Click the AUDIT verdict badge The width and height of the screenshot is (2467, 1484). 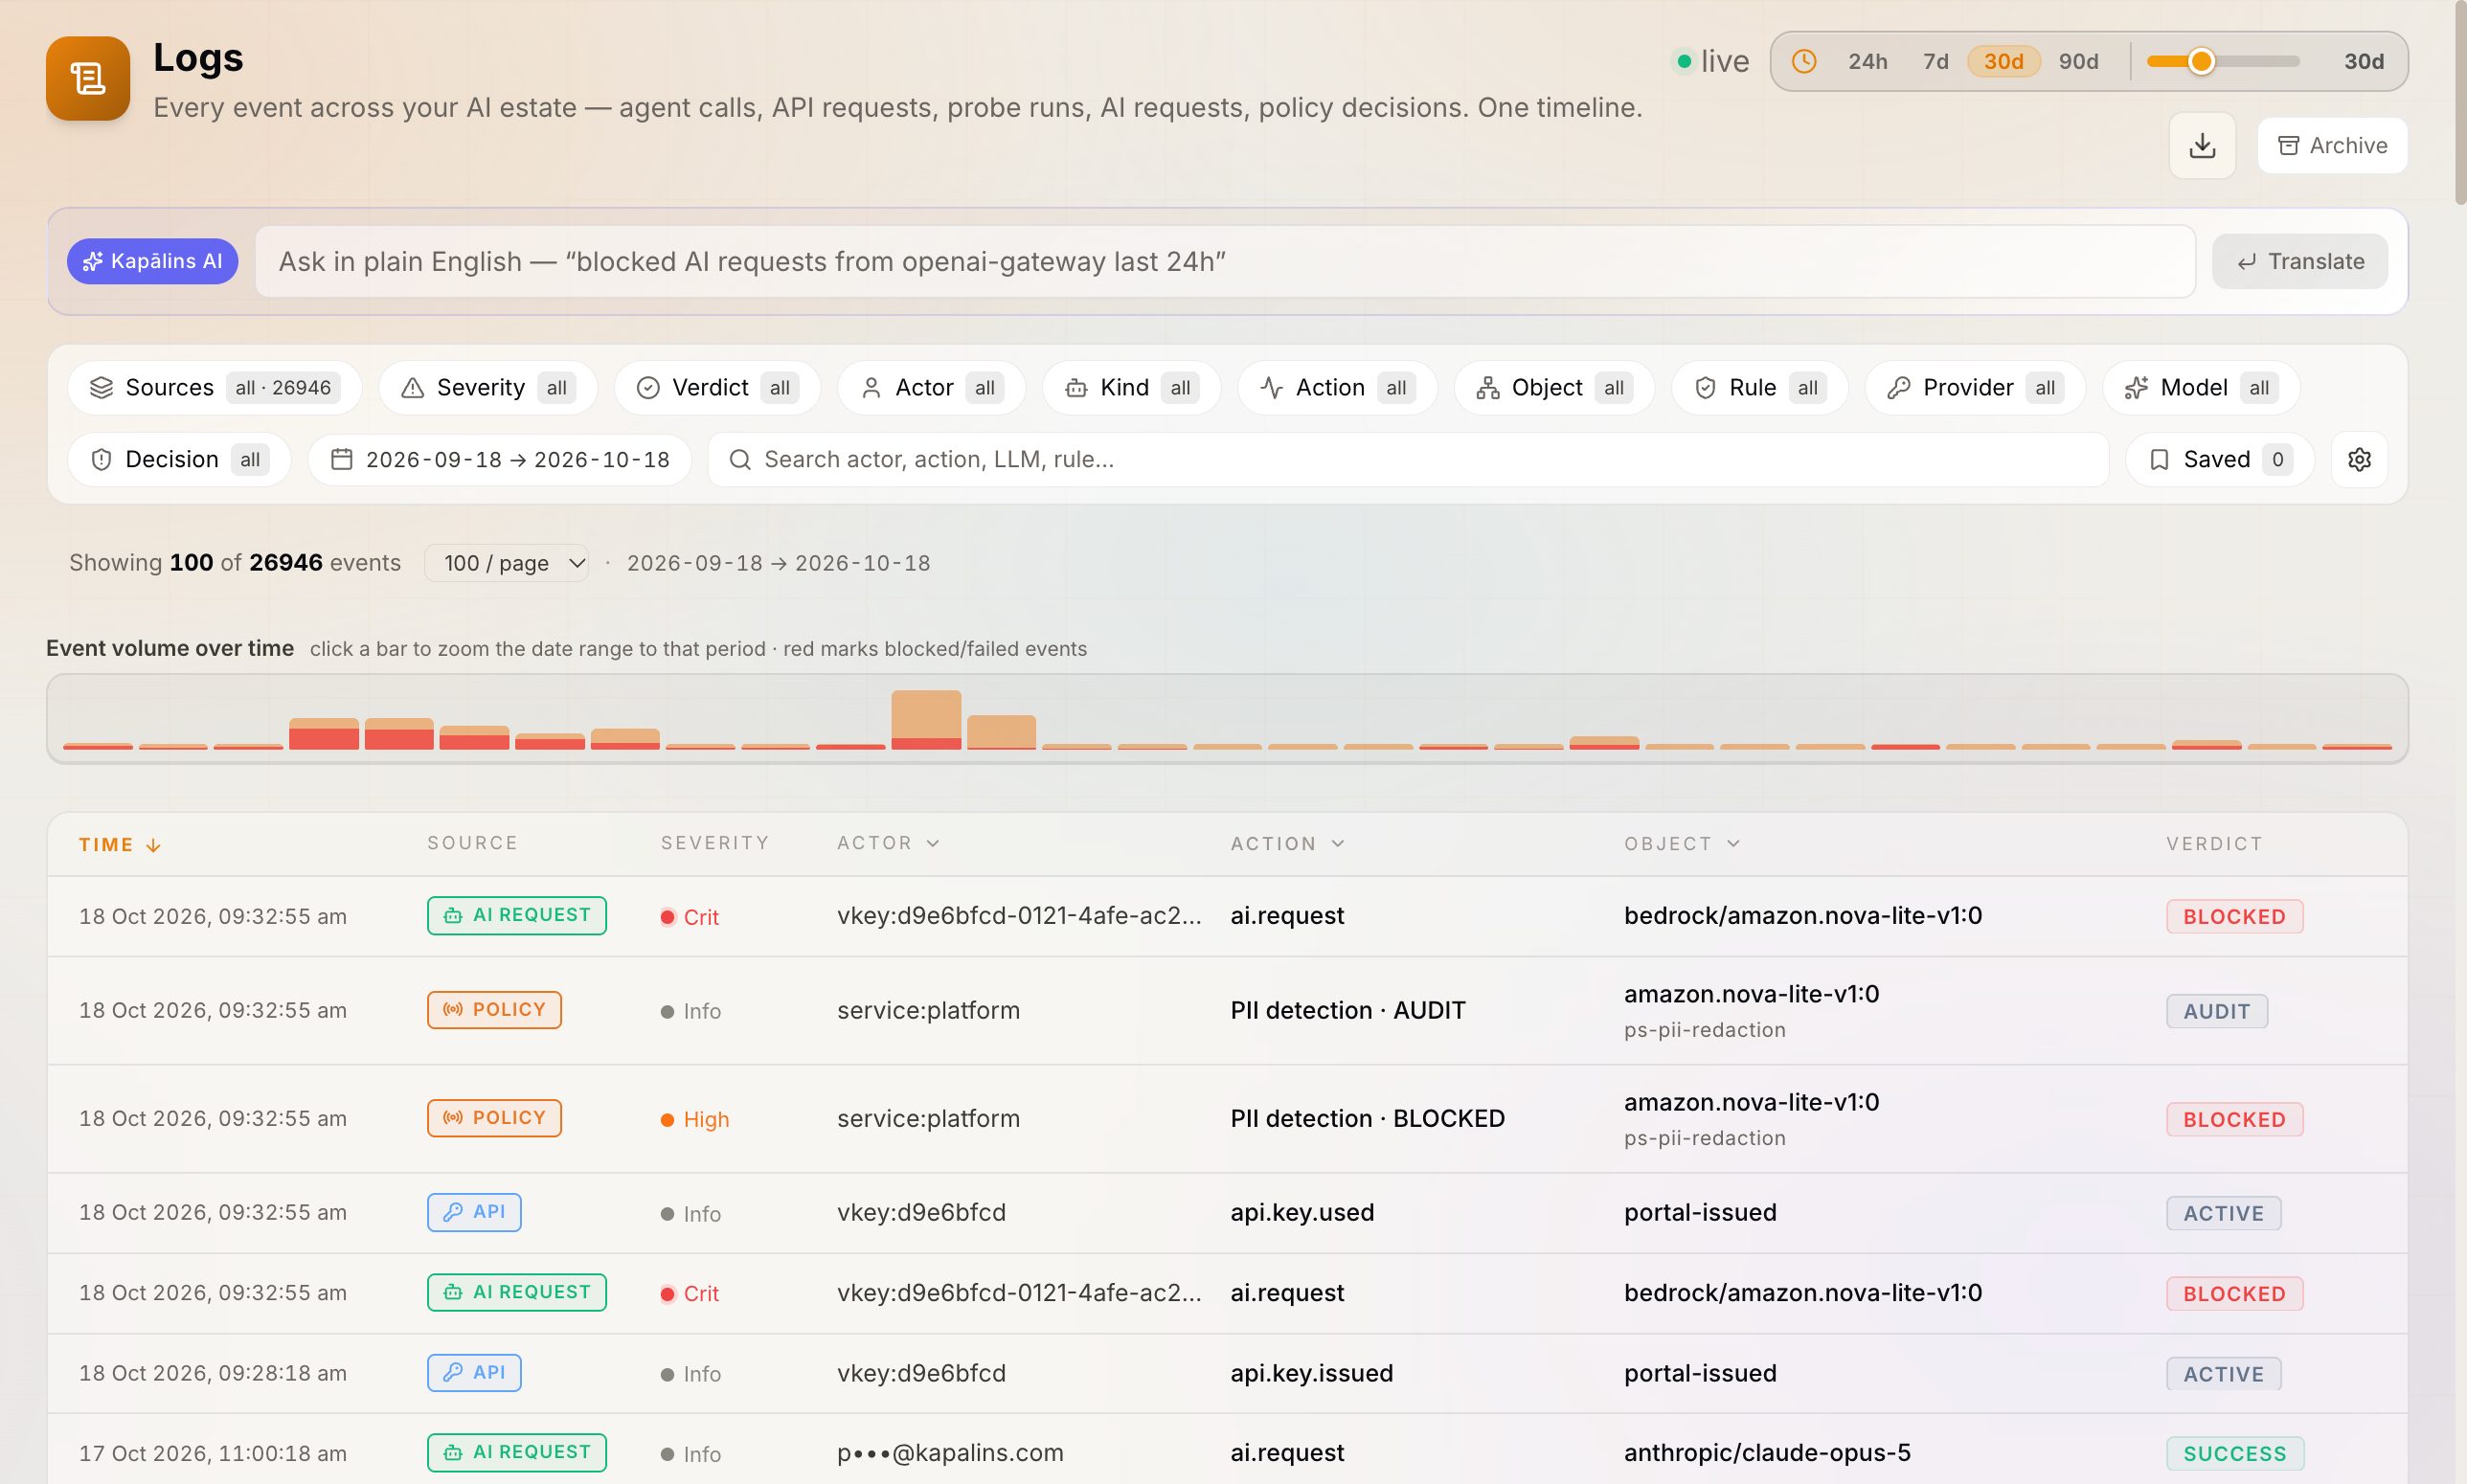coord(2217,1011)
